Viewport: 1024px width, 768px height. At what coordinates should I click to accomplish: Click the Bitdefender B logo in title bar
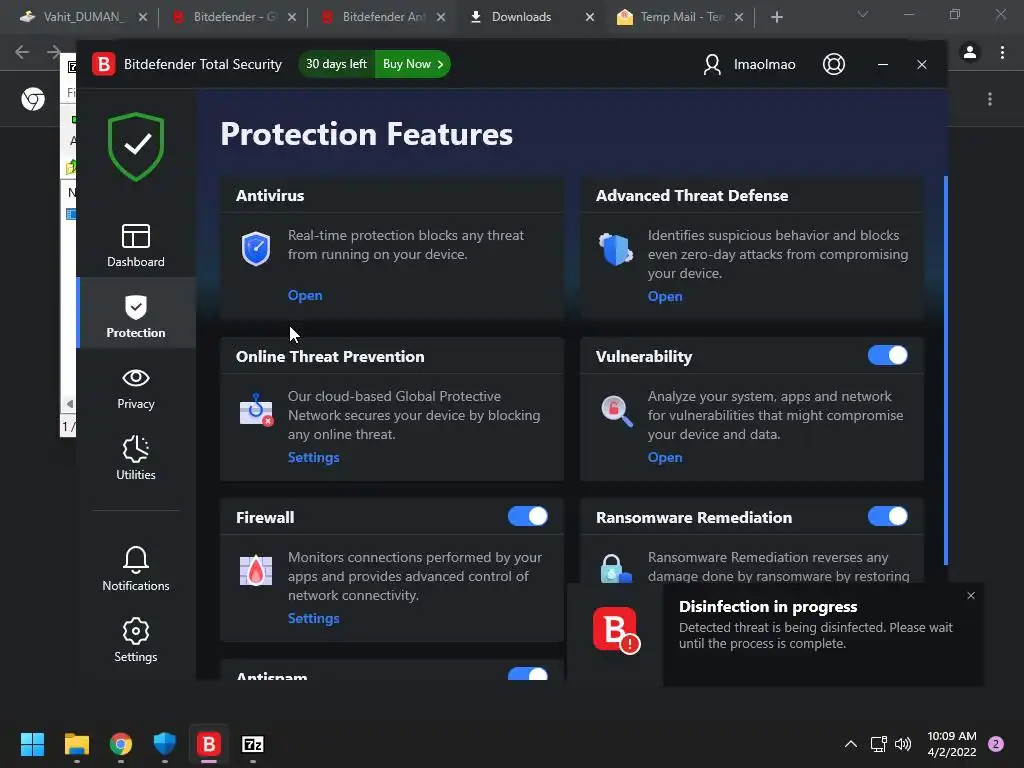(x=103, y=64)
